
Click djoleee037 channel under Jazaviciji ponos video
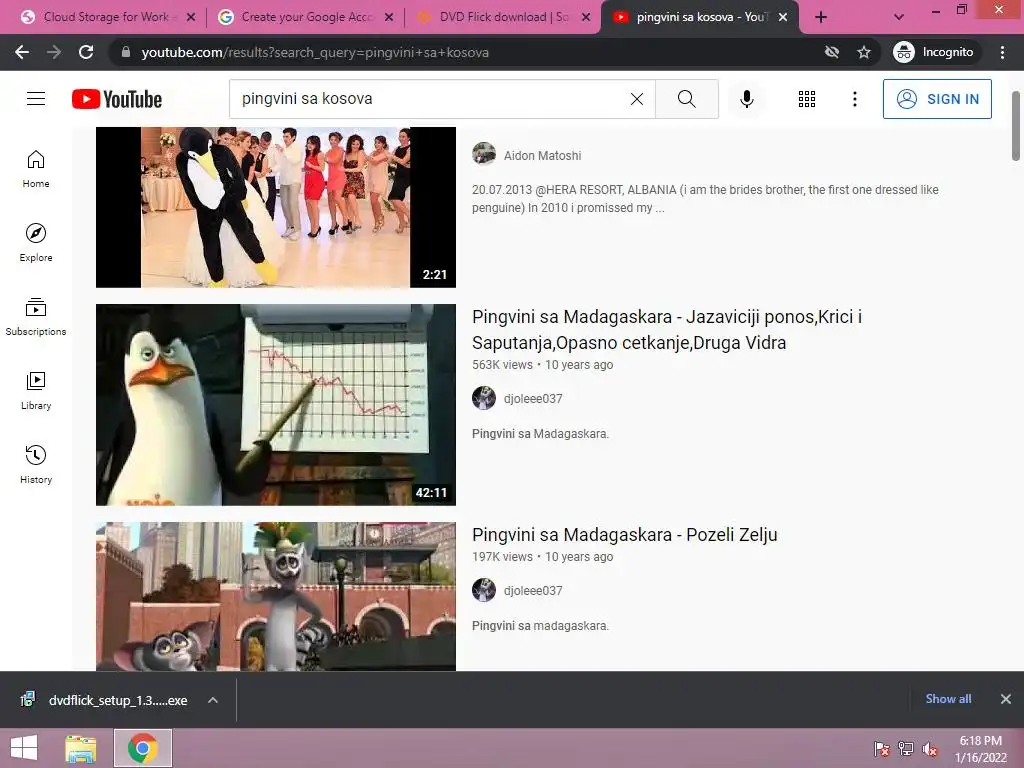tap(533, 398)
